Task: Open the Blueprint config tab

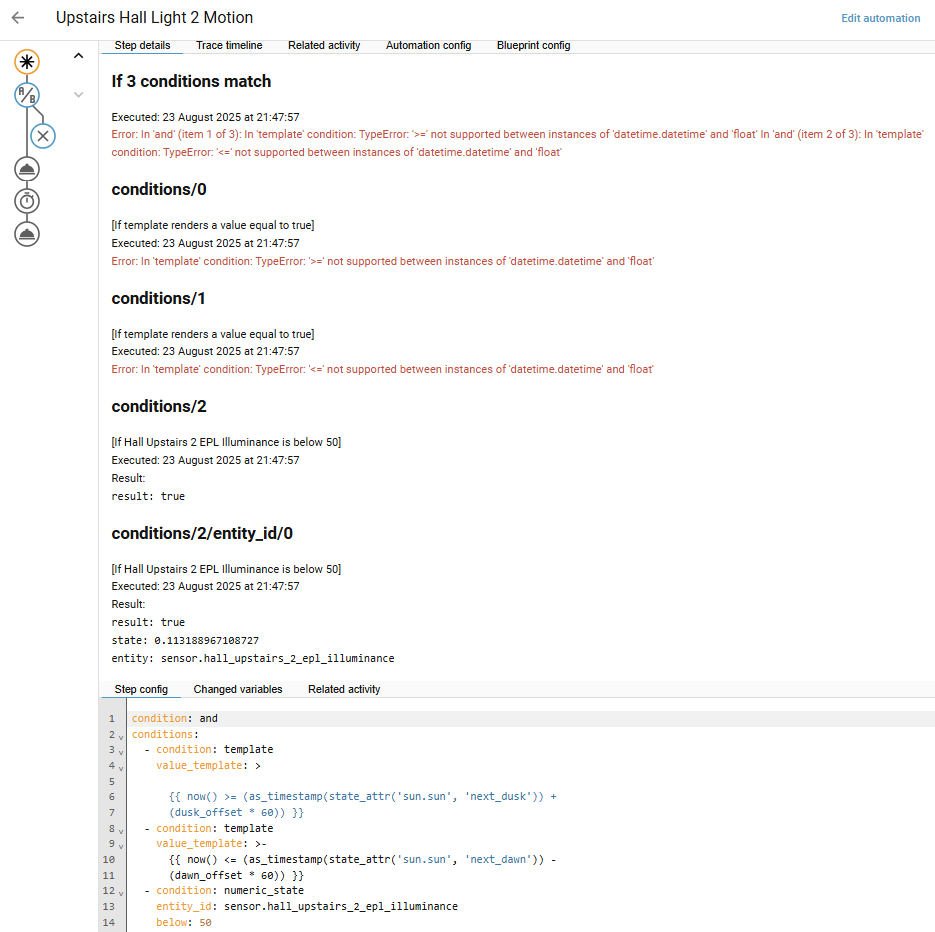Action: [533, 45]
